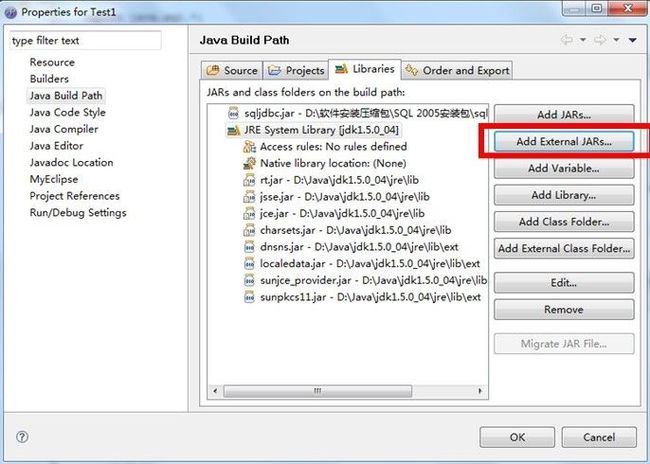This screenshot has height=464, width=650.
Task: Select Resource in the sidebar
Action: pos(52,62)
